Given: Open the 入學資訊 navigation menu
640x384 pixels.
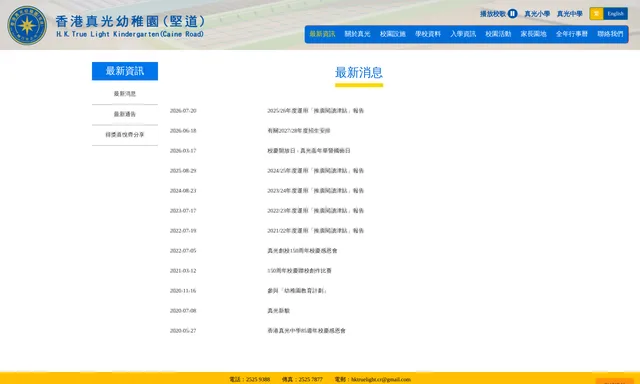Looking at the screenshot, I should pyautogui.click(x=463, y=34).
